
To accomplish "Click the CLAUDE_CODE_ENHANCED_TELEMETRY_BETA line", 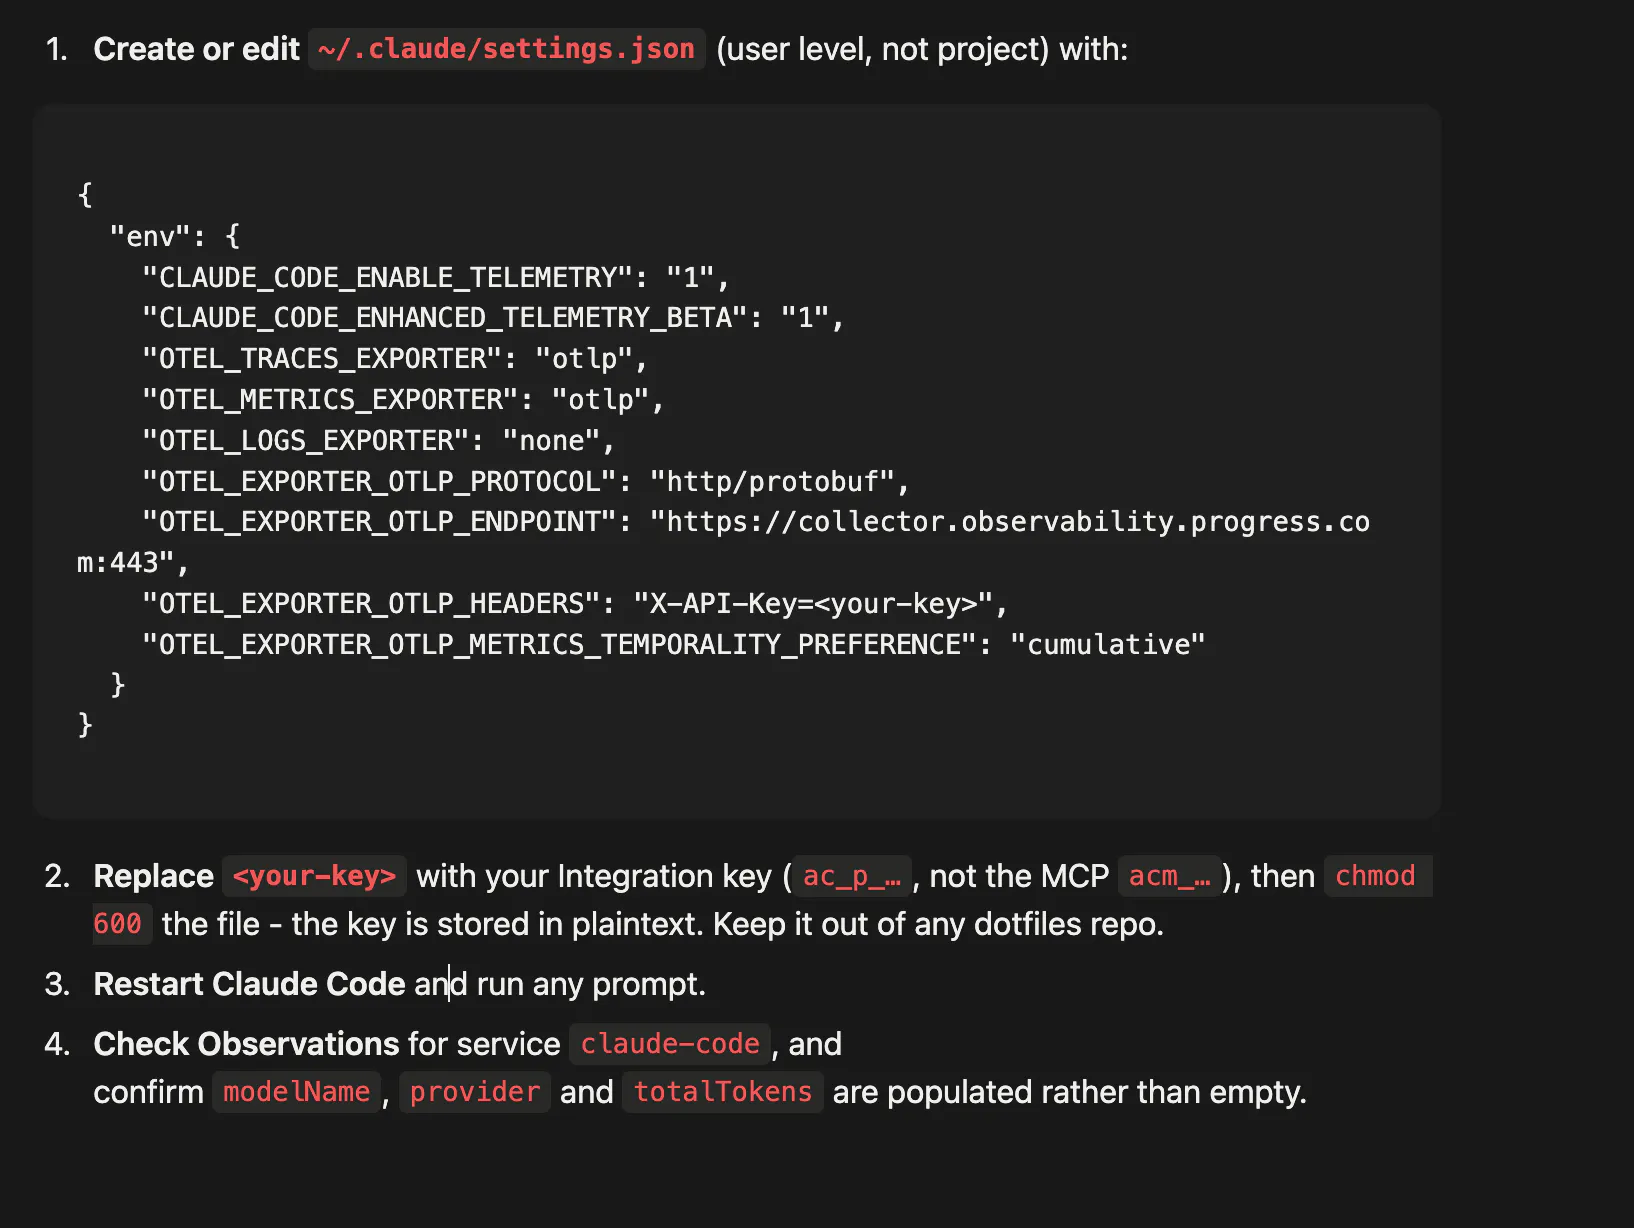I will (x=493, y=318).
